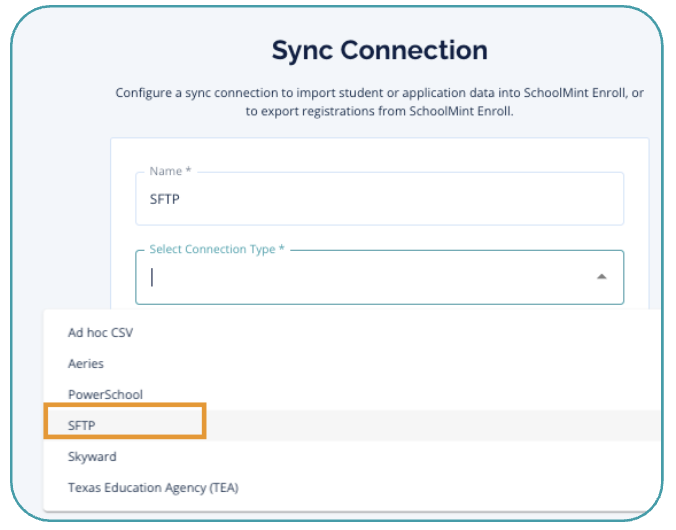This screenshot has width=676, height=530.
Task: Collapse the connection type dropdown arrow
Action: click(x=601, y=277)
